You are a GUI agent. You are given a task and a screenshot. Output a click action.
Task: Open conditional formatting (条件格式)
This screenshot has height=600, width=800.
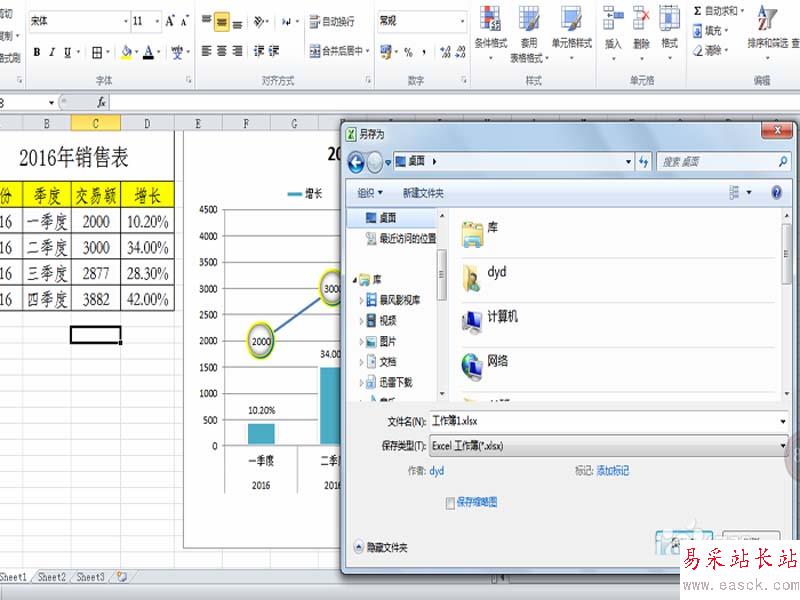(x=491, y=33)
